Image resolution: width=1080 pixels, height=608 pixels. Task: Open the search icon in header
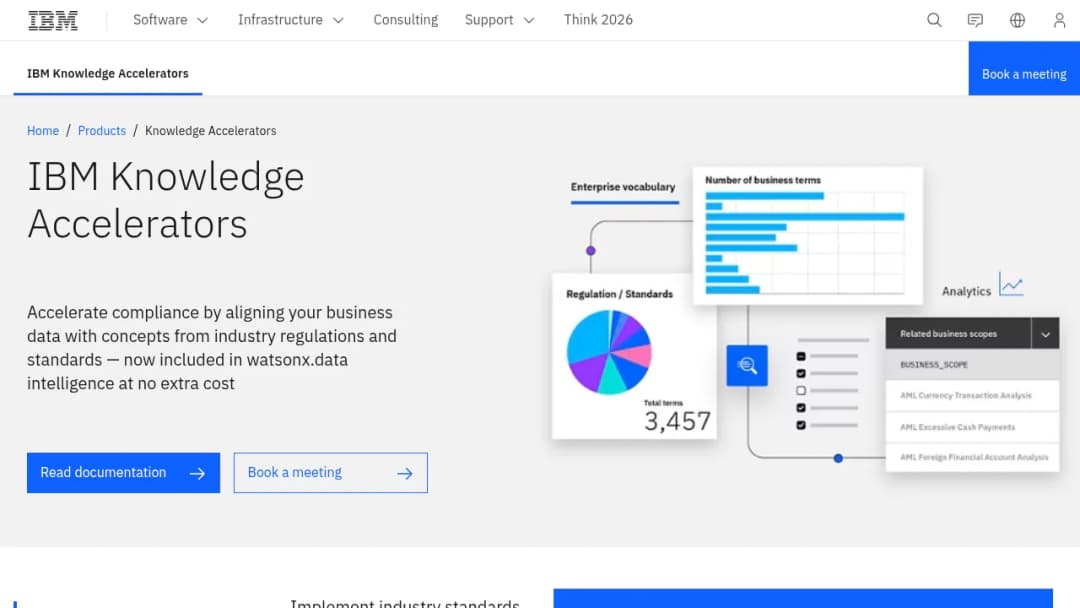coord(934,20)
